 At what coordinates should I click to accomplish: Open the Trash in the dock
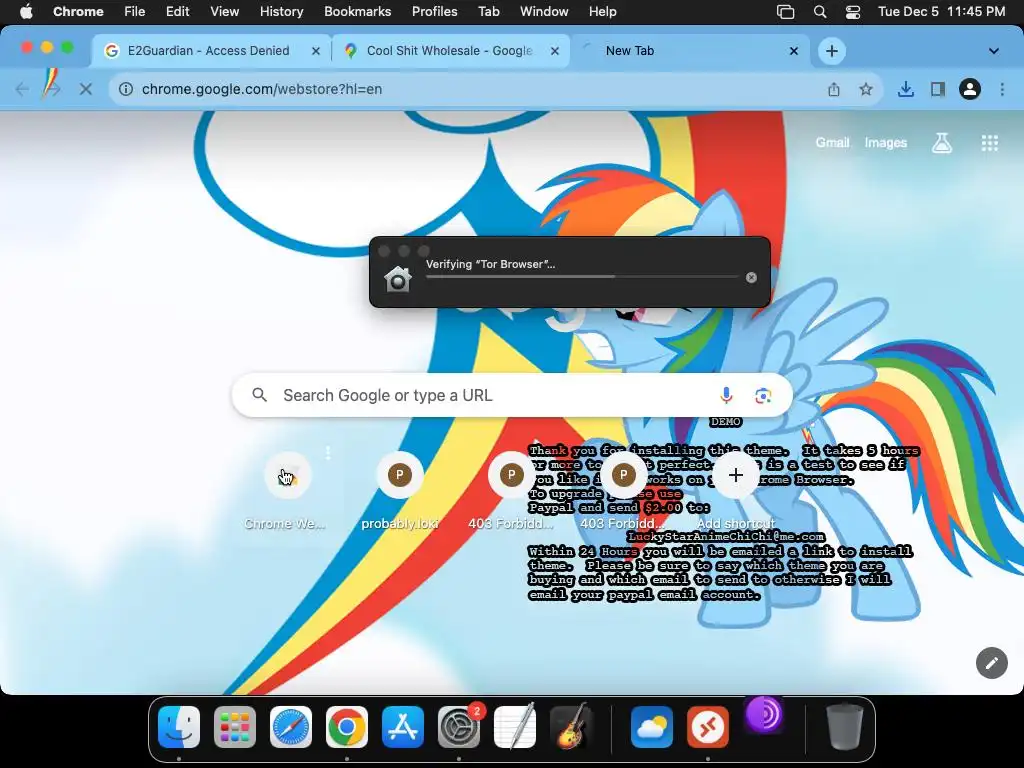point(844,726)
